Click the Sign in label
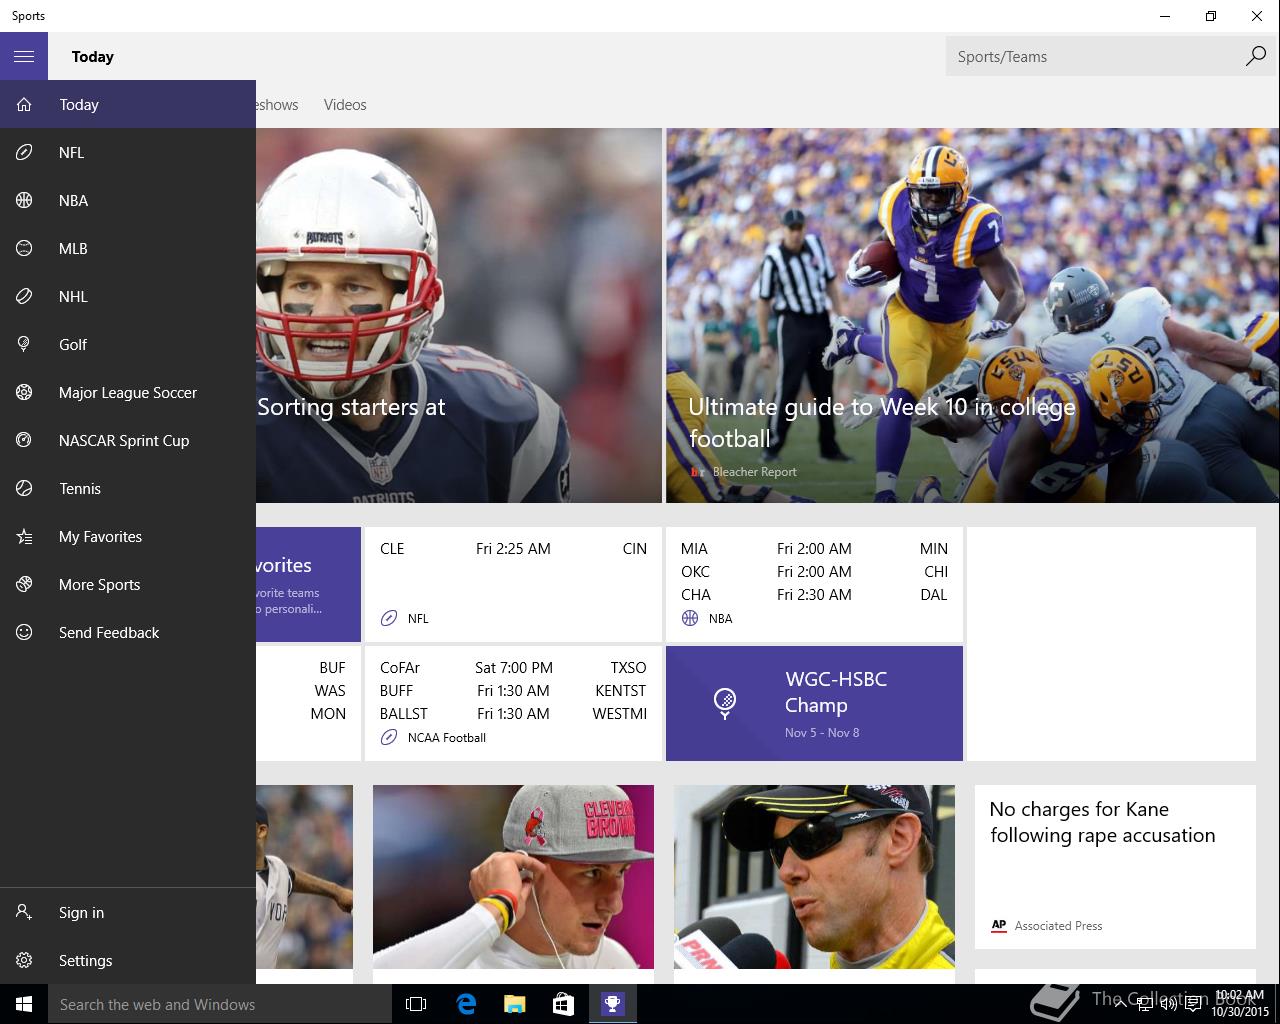1280x1024 pixels. 81,912
